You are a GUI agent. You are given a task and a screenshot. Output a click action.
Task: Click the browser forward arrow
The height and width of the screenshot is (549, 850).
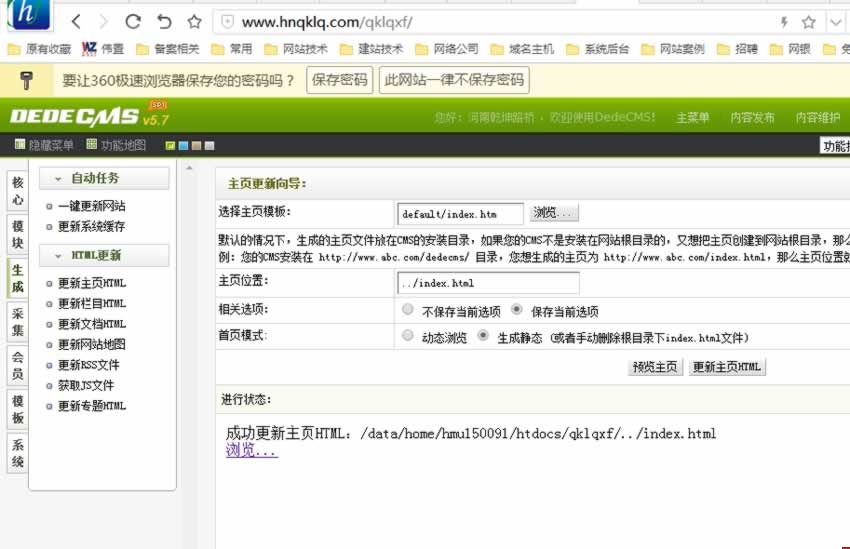click(x=103, y=21)
